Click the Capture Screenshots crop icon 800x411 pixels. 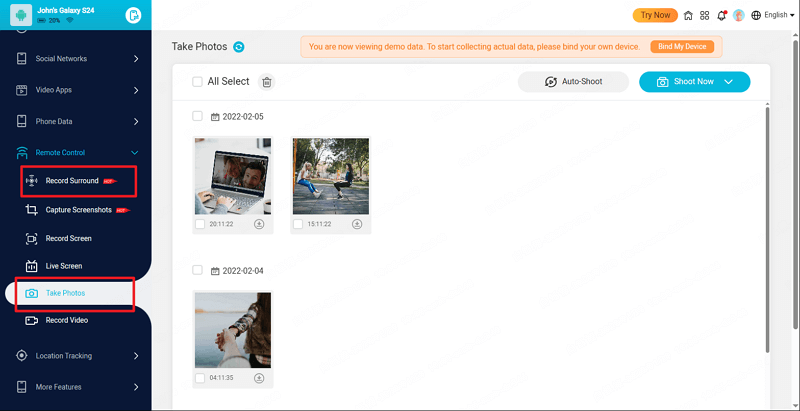pos(32,210)
